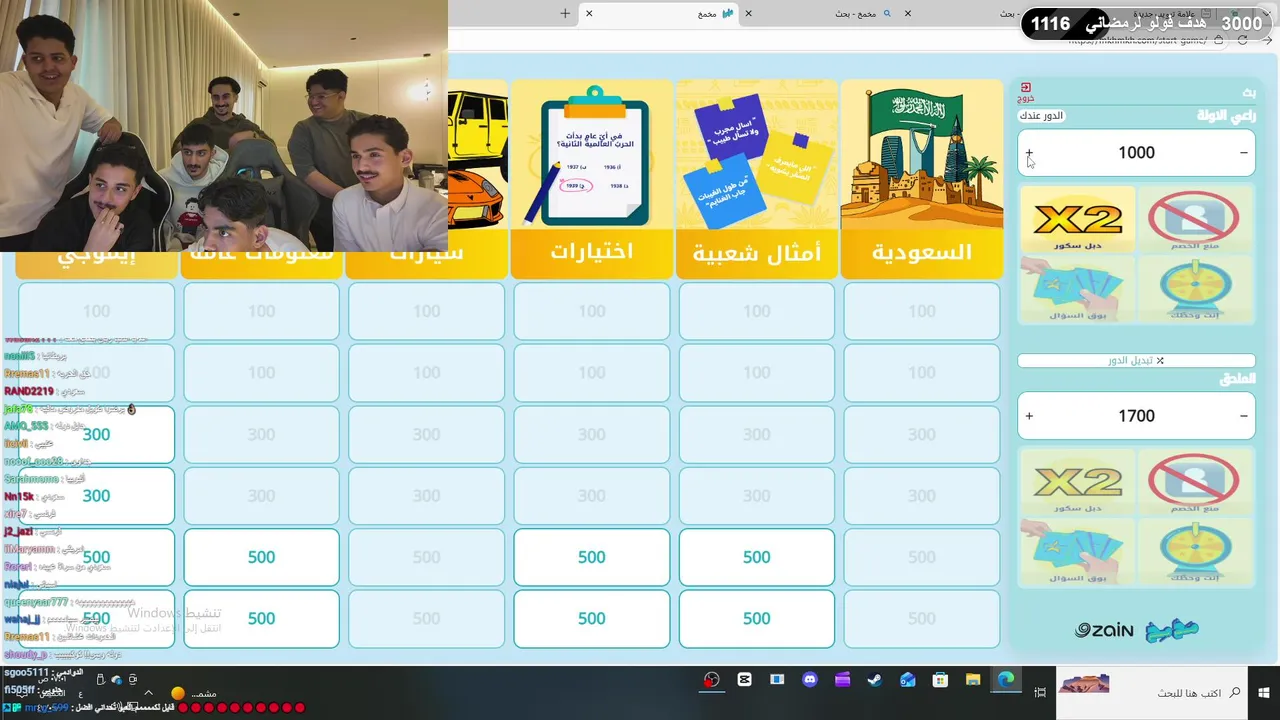Screen dimensions: 1280x720
Task: Open Microsoft Store from taskbar
Action: (940, 680)
